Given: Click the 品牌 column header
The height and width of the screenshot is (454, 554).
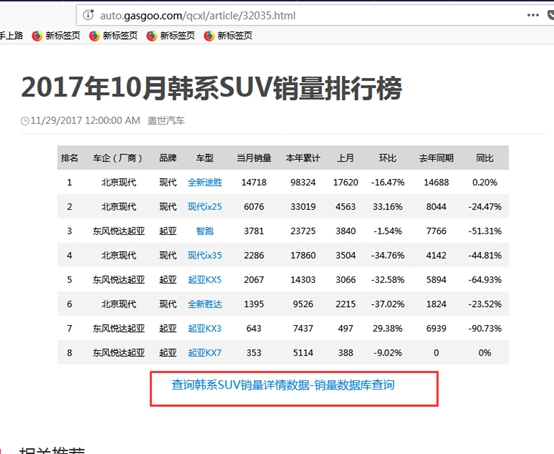Looking at the screenshot, I should tap(168, 158).
